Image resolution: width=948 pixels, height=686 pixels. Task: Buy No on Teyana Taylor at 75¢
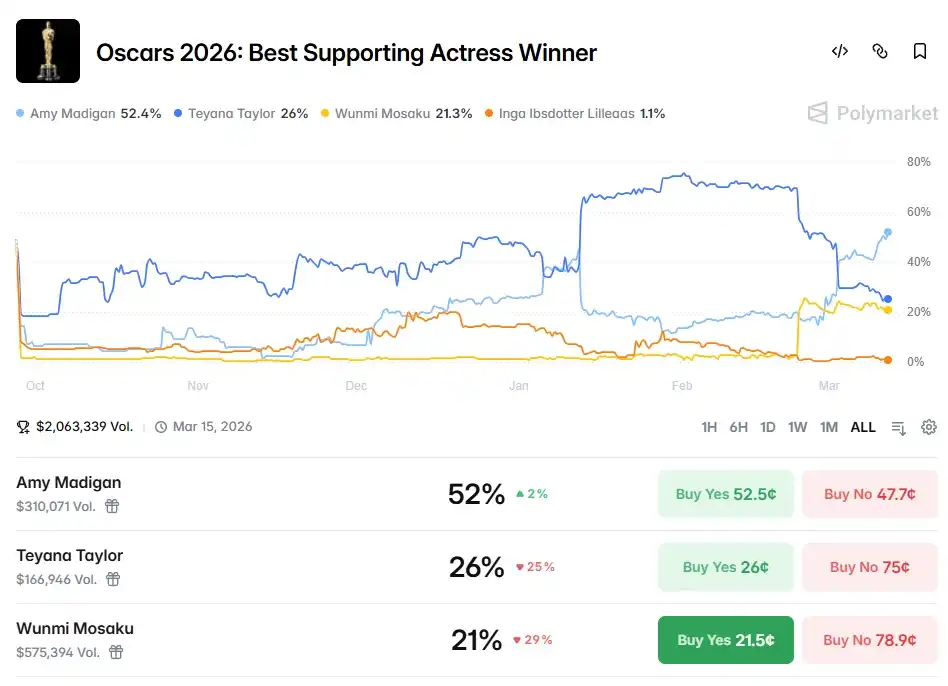point(869,567)
